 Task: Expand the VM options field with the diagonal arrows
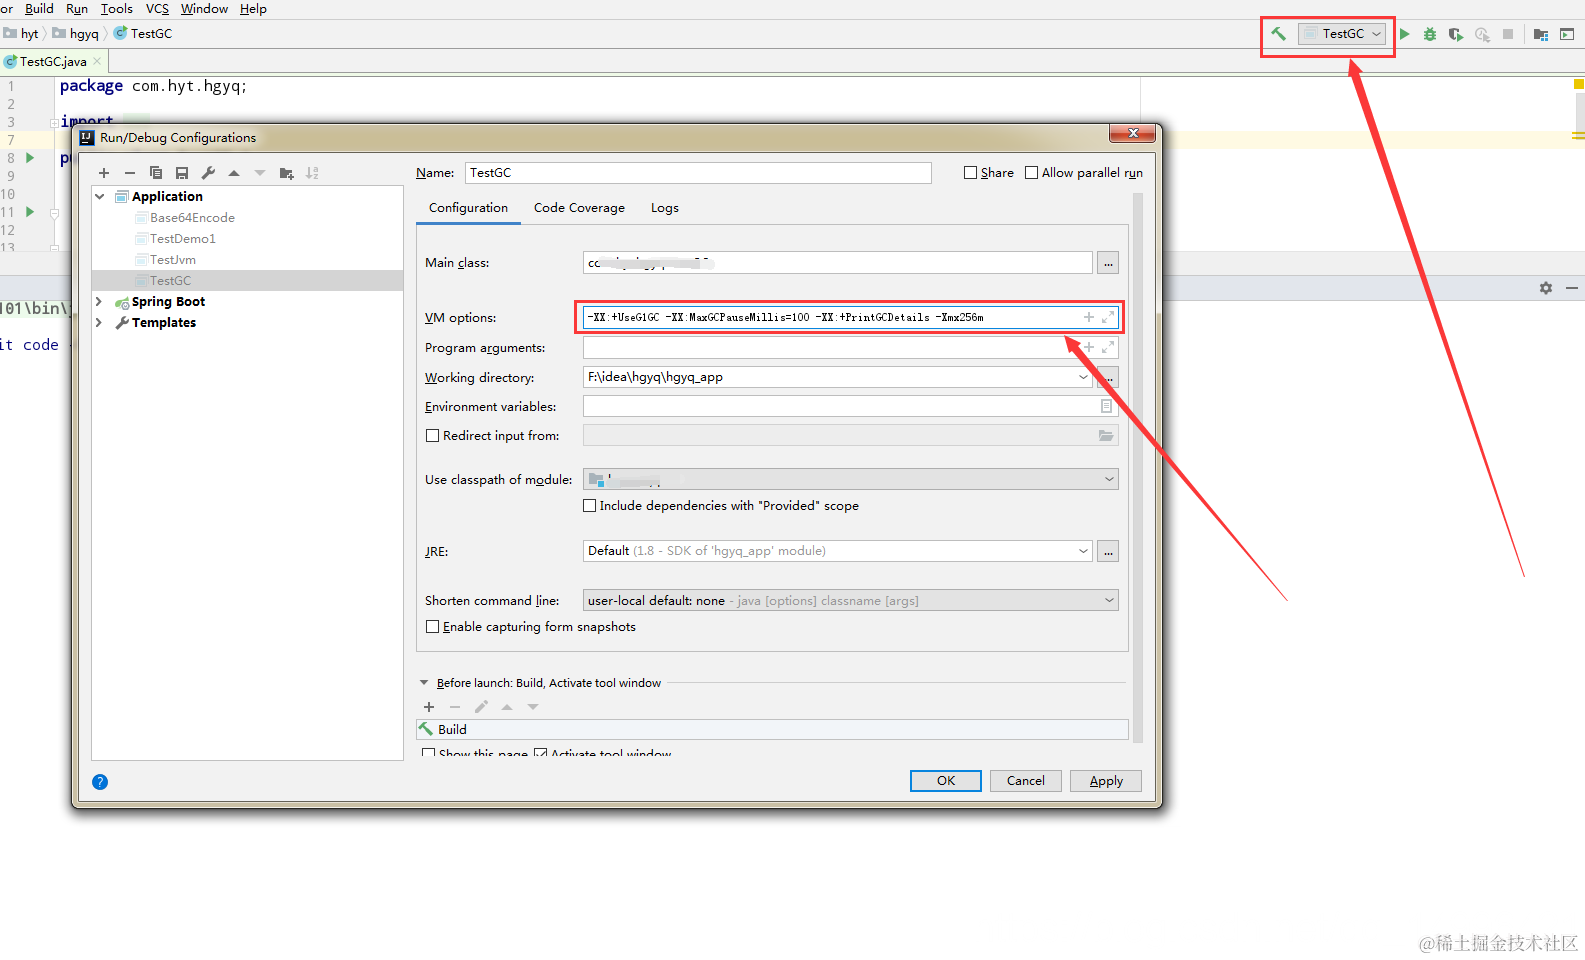pos(1108,317)
